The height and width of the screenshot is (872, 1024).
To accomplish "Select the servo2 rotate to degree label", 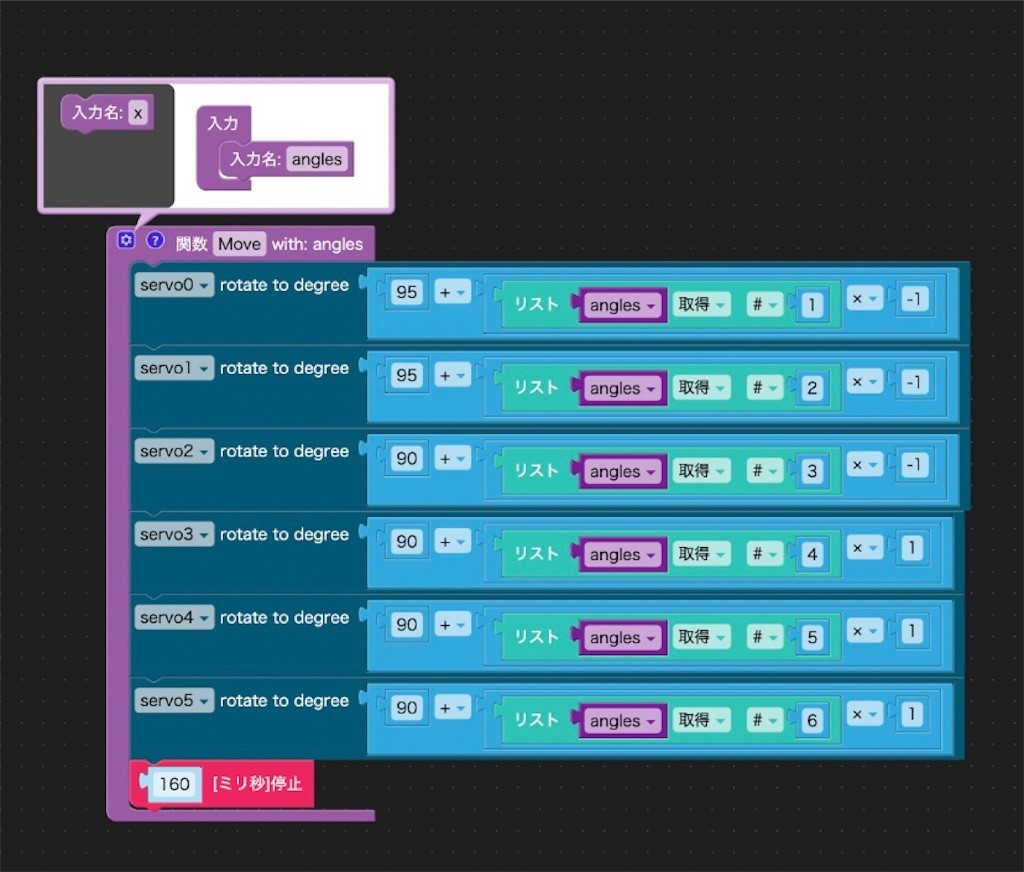I will click(x=284, y=451).
